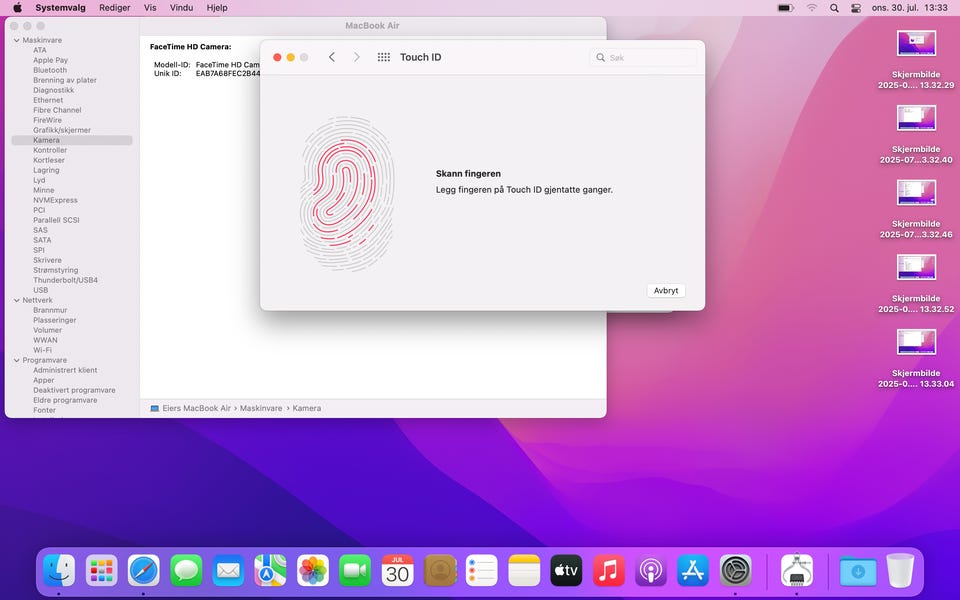Collapse the Programvare tree section
Image resolution: width=960 pixels, height=600 pixels.
[x=16, y=360]
